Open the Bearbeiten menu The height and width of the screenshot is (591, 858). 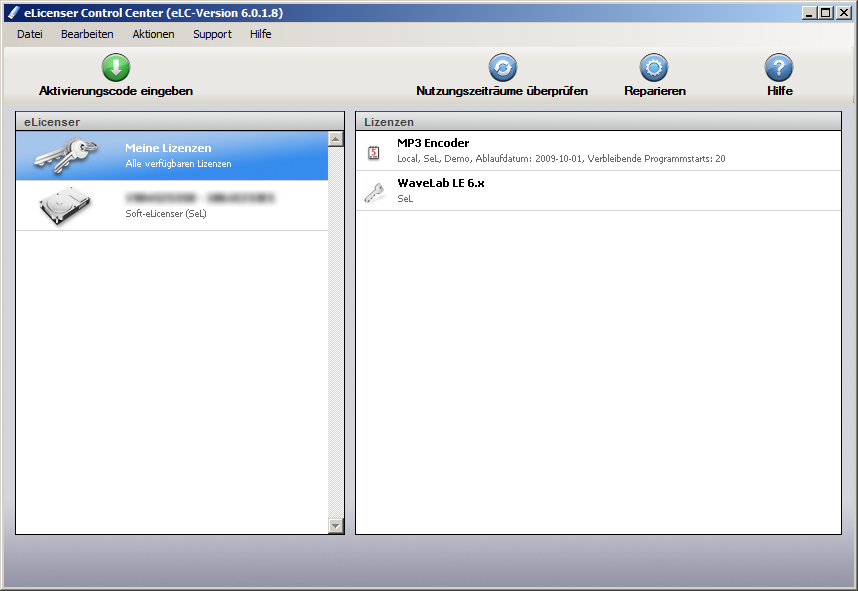click(87, 34)
